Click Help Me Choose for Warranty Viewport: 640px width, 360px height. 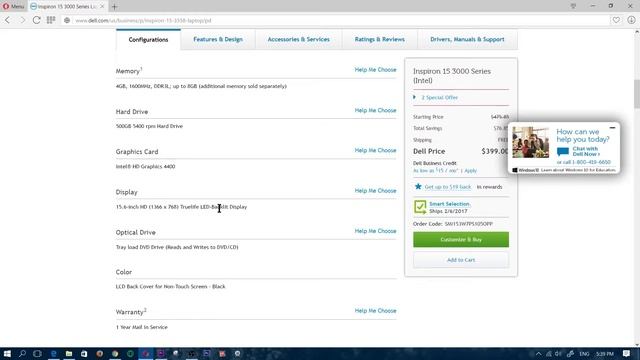(x=375, y=311)
